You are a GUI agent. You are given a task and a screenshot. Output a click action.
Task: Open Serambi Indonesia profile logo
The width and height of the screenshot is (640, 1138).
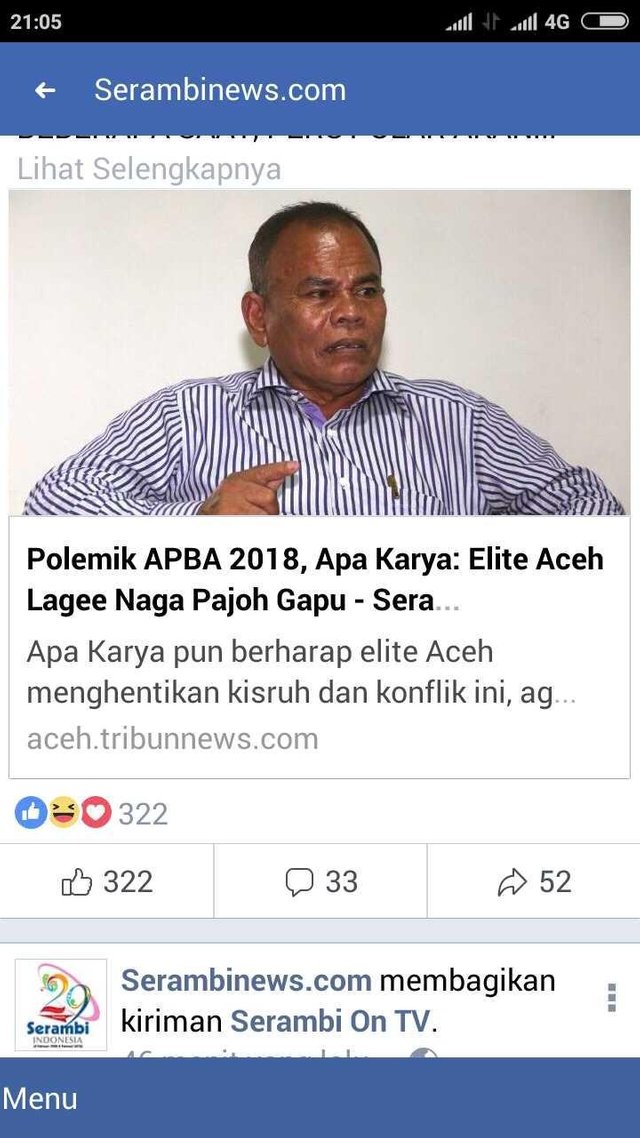pos(61,1005)
